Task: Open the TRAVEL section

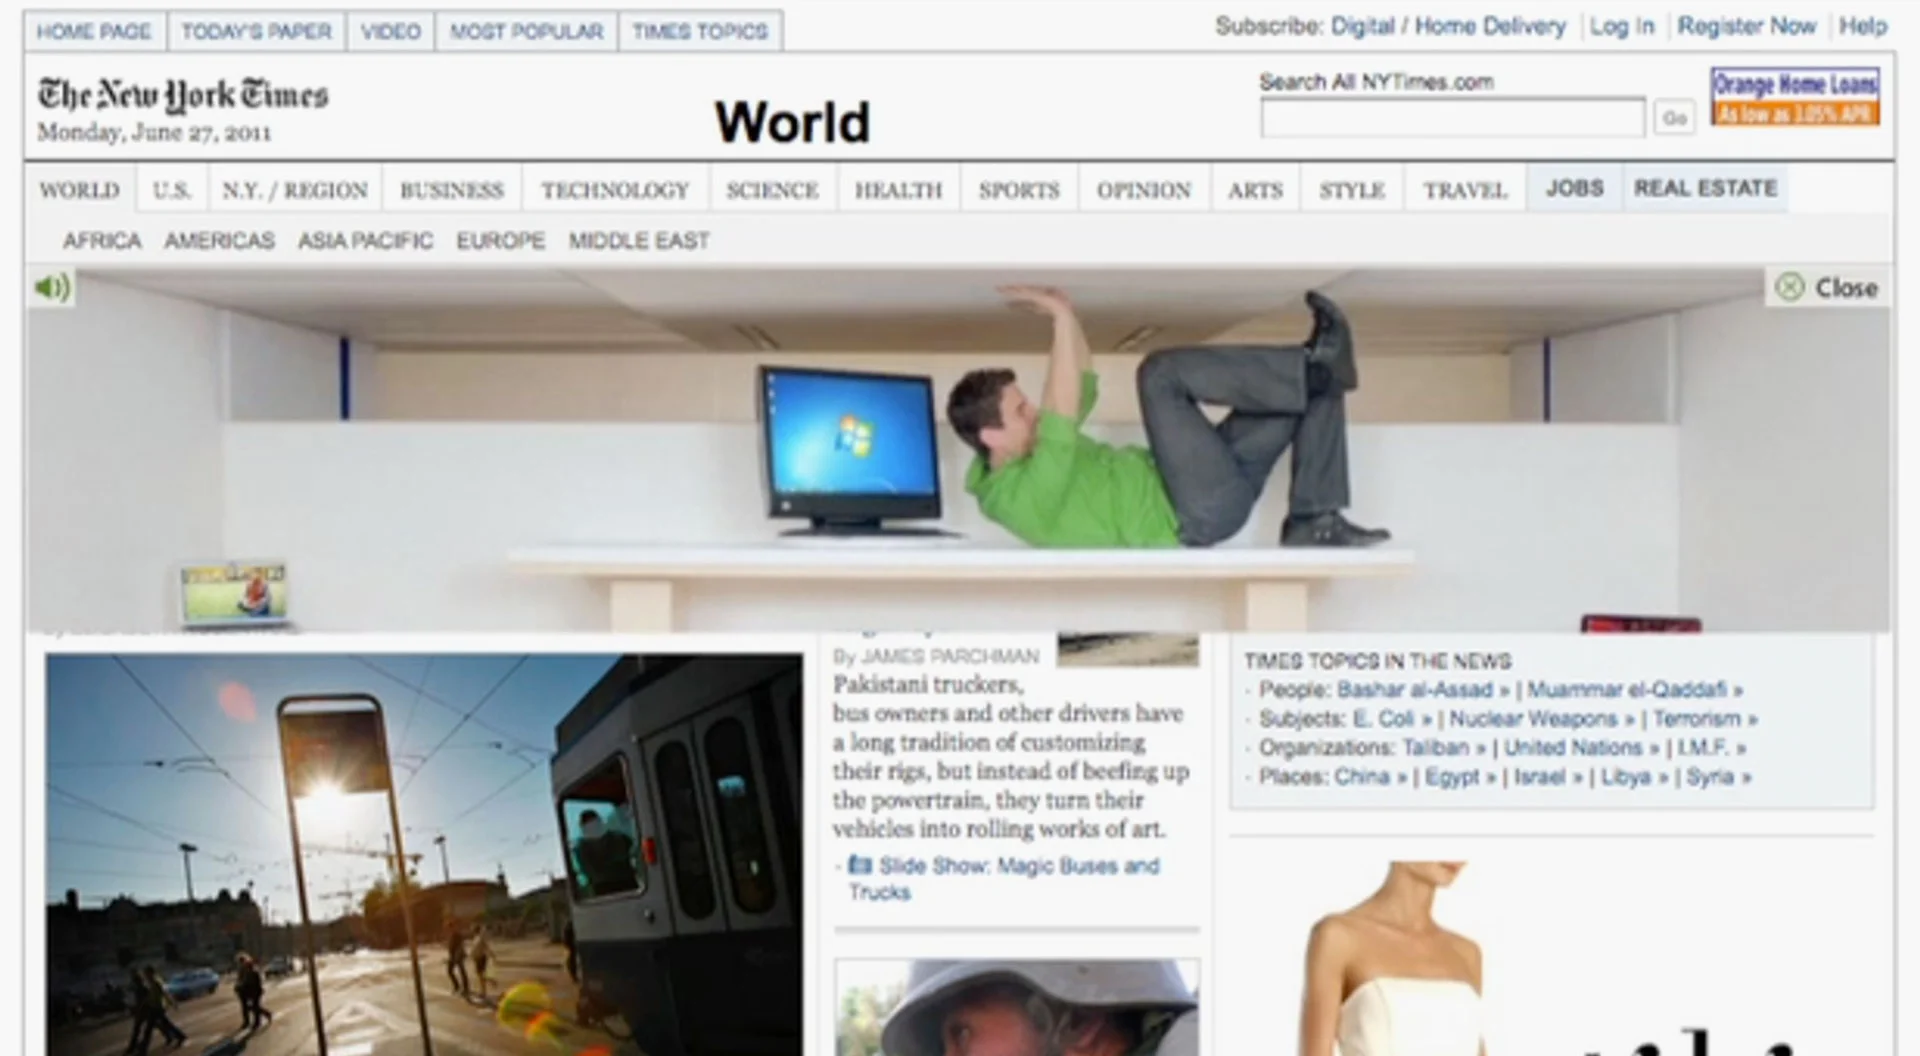Action: click(1465, 190)
